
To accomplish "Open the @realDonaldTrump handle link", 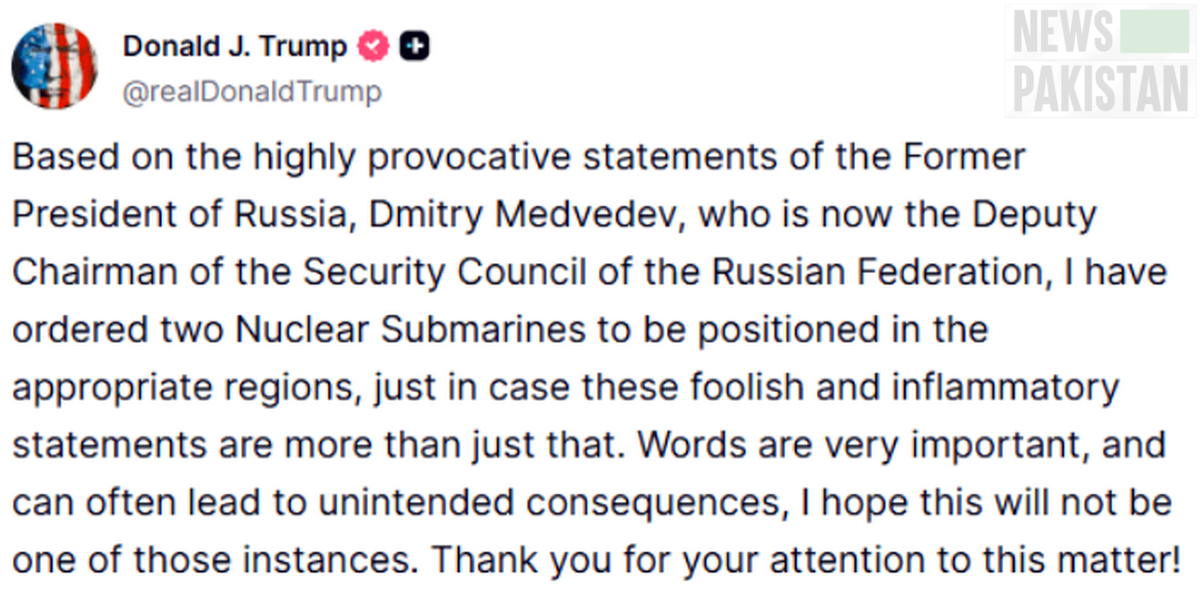I will [x=251, y=92].
